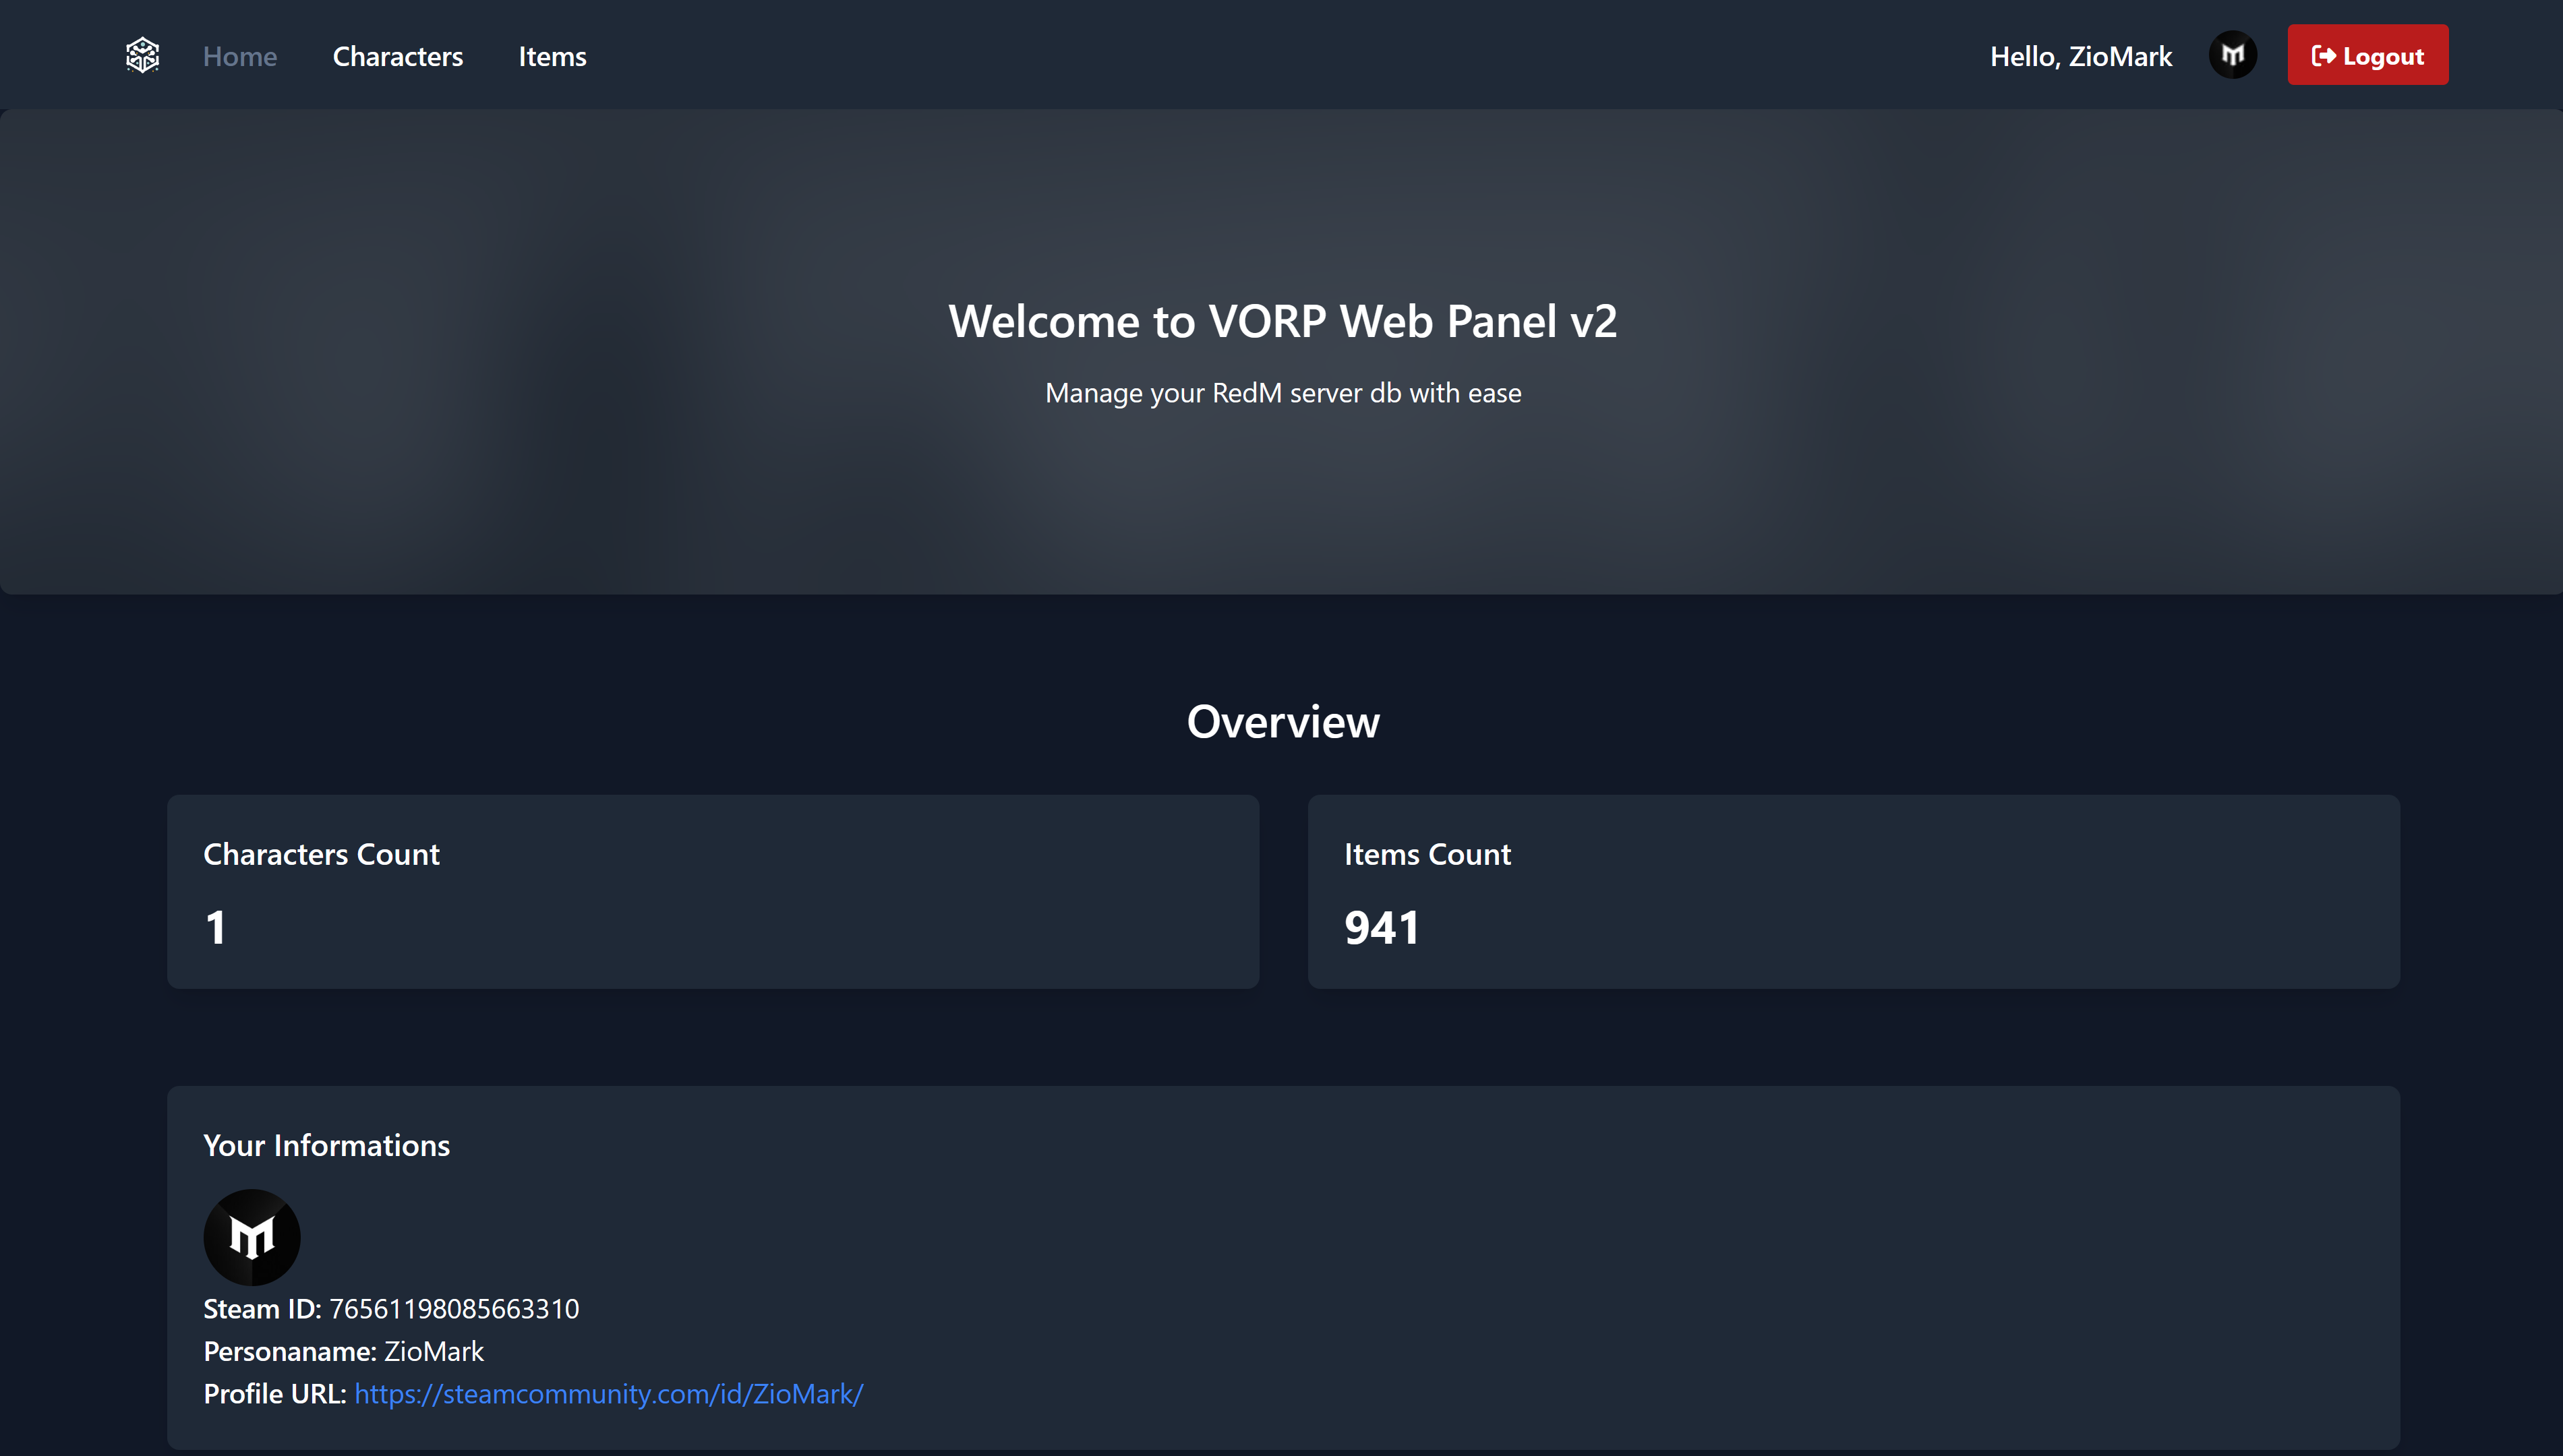Click the characters count value 1
2563x1456 pixels.
pos(215,927)
